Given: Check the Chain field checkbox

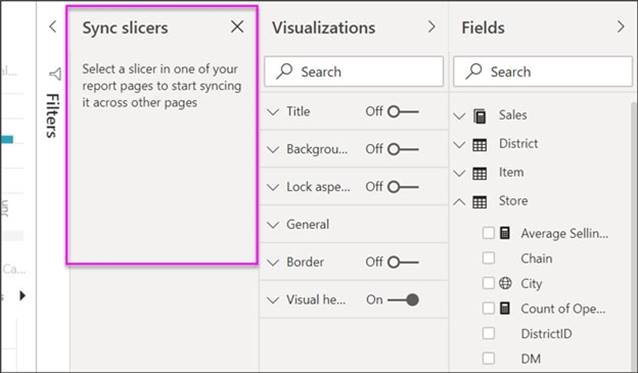Looking at the screenshot, I should 488,258.
